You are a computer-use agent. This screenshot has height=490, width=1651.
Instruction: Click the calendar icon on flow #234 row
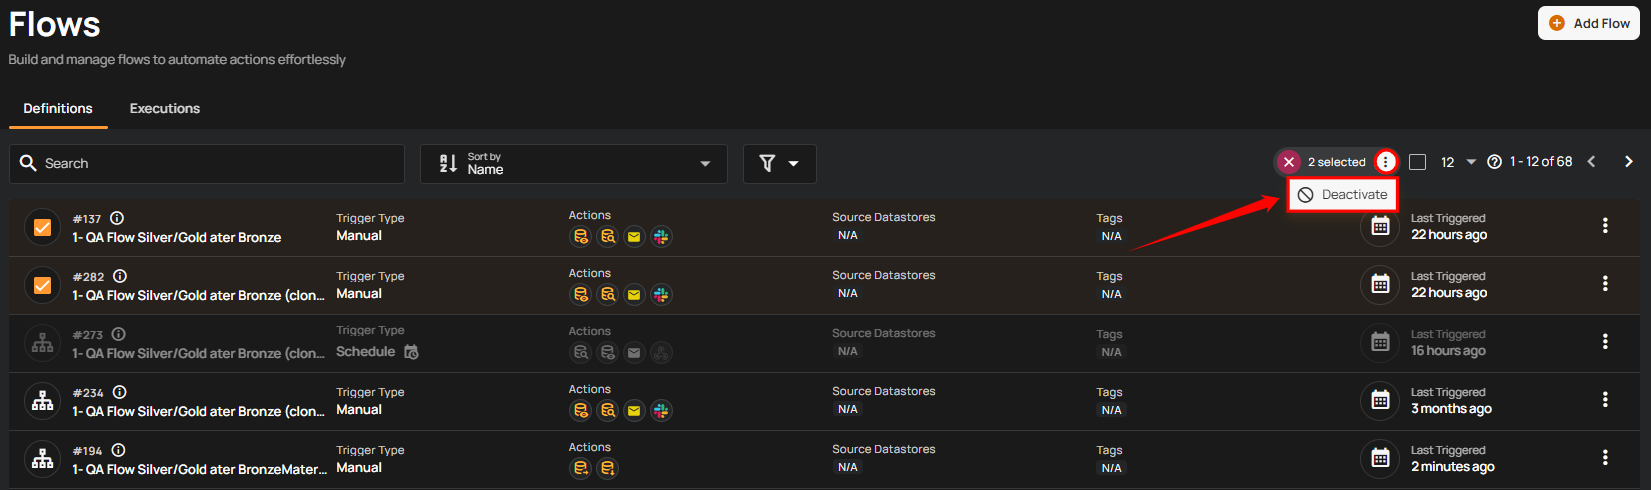click(1380, 401)
